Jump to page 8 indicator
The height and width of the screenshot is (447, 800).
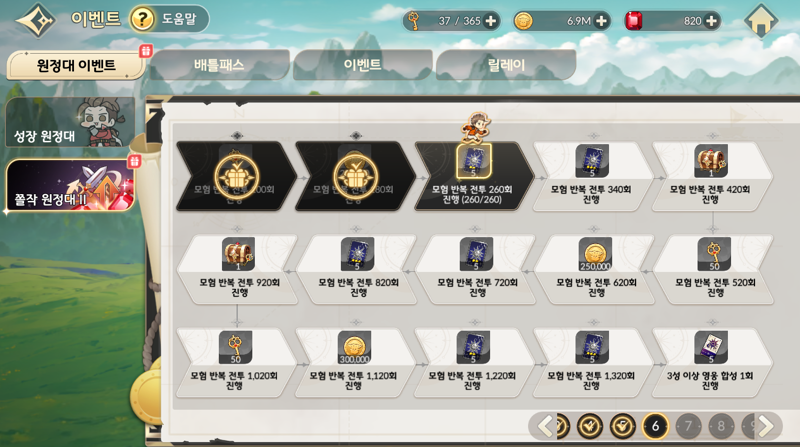coord(721,426)
